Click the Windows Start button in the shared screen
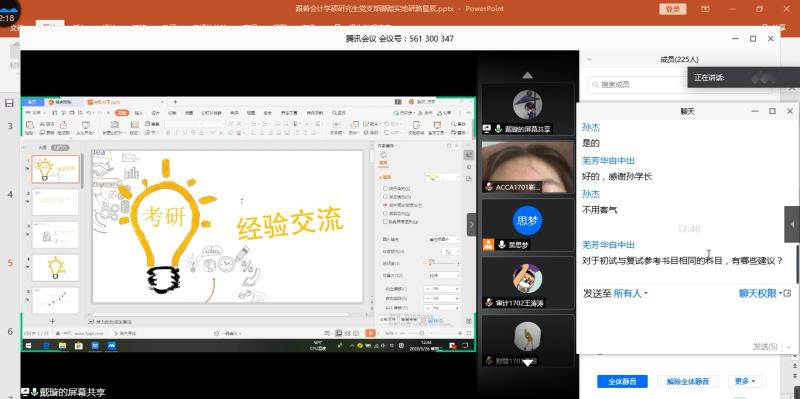 (x=28, y=346)
